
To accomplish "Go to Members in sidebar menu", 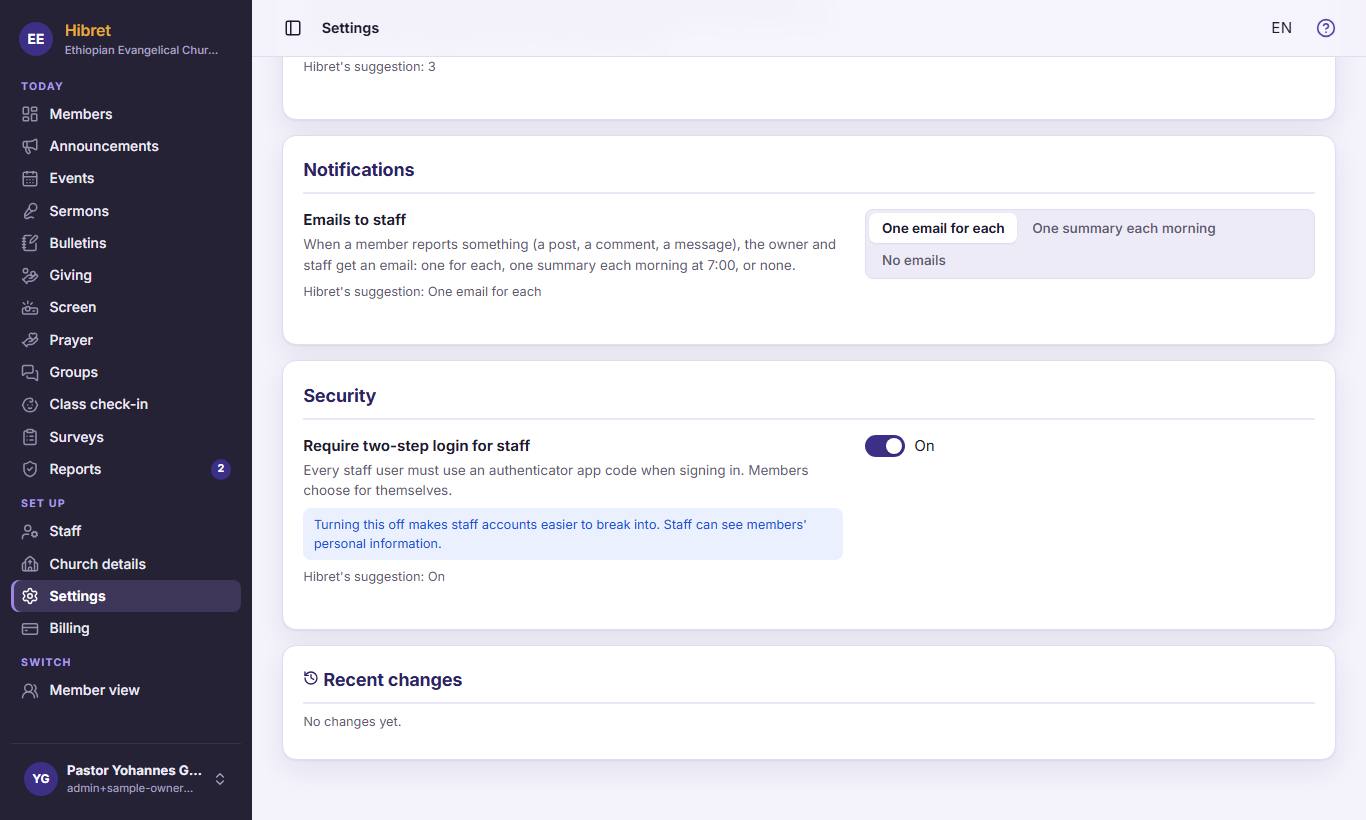I will 126,114.
